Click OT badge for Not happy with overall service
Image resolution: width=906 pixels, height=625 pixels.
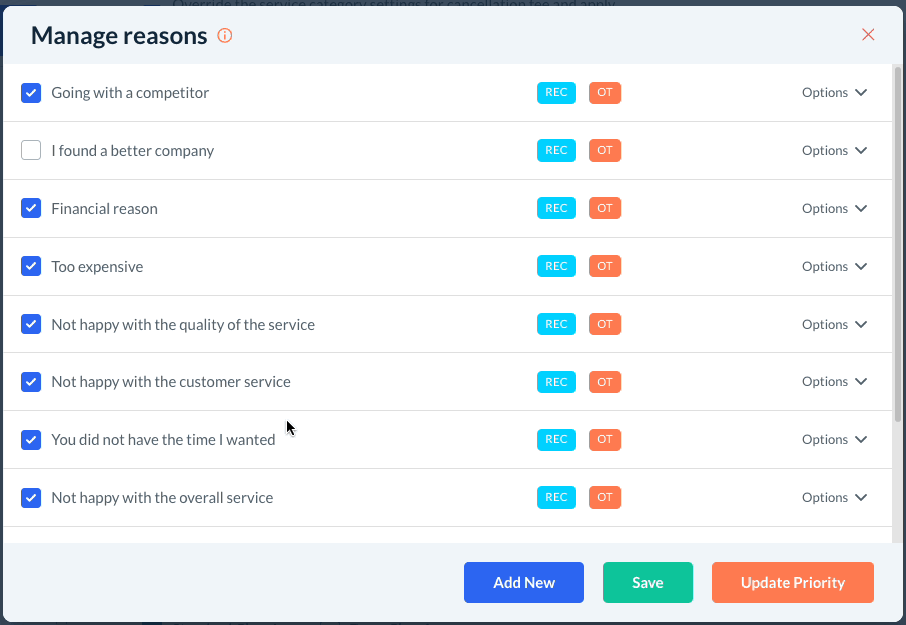[x=605, y=498]
